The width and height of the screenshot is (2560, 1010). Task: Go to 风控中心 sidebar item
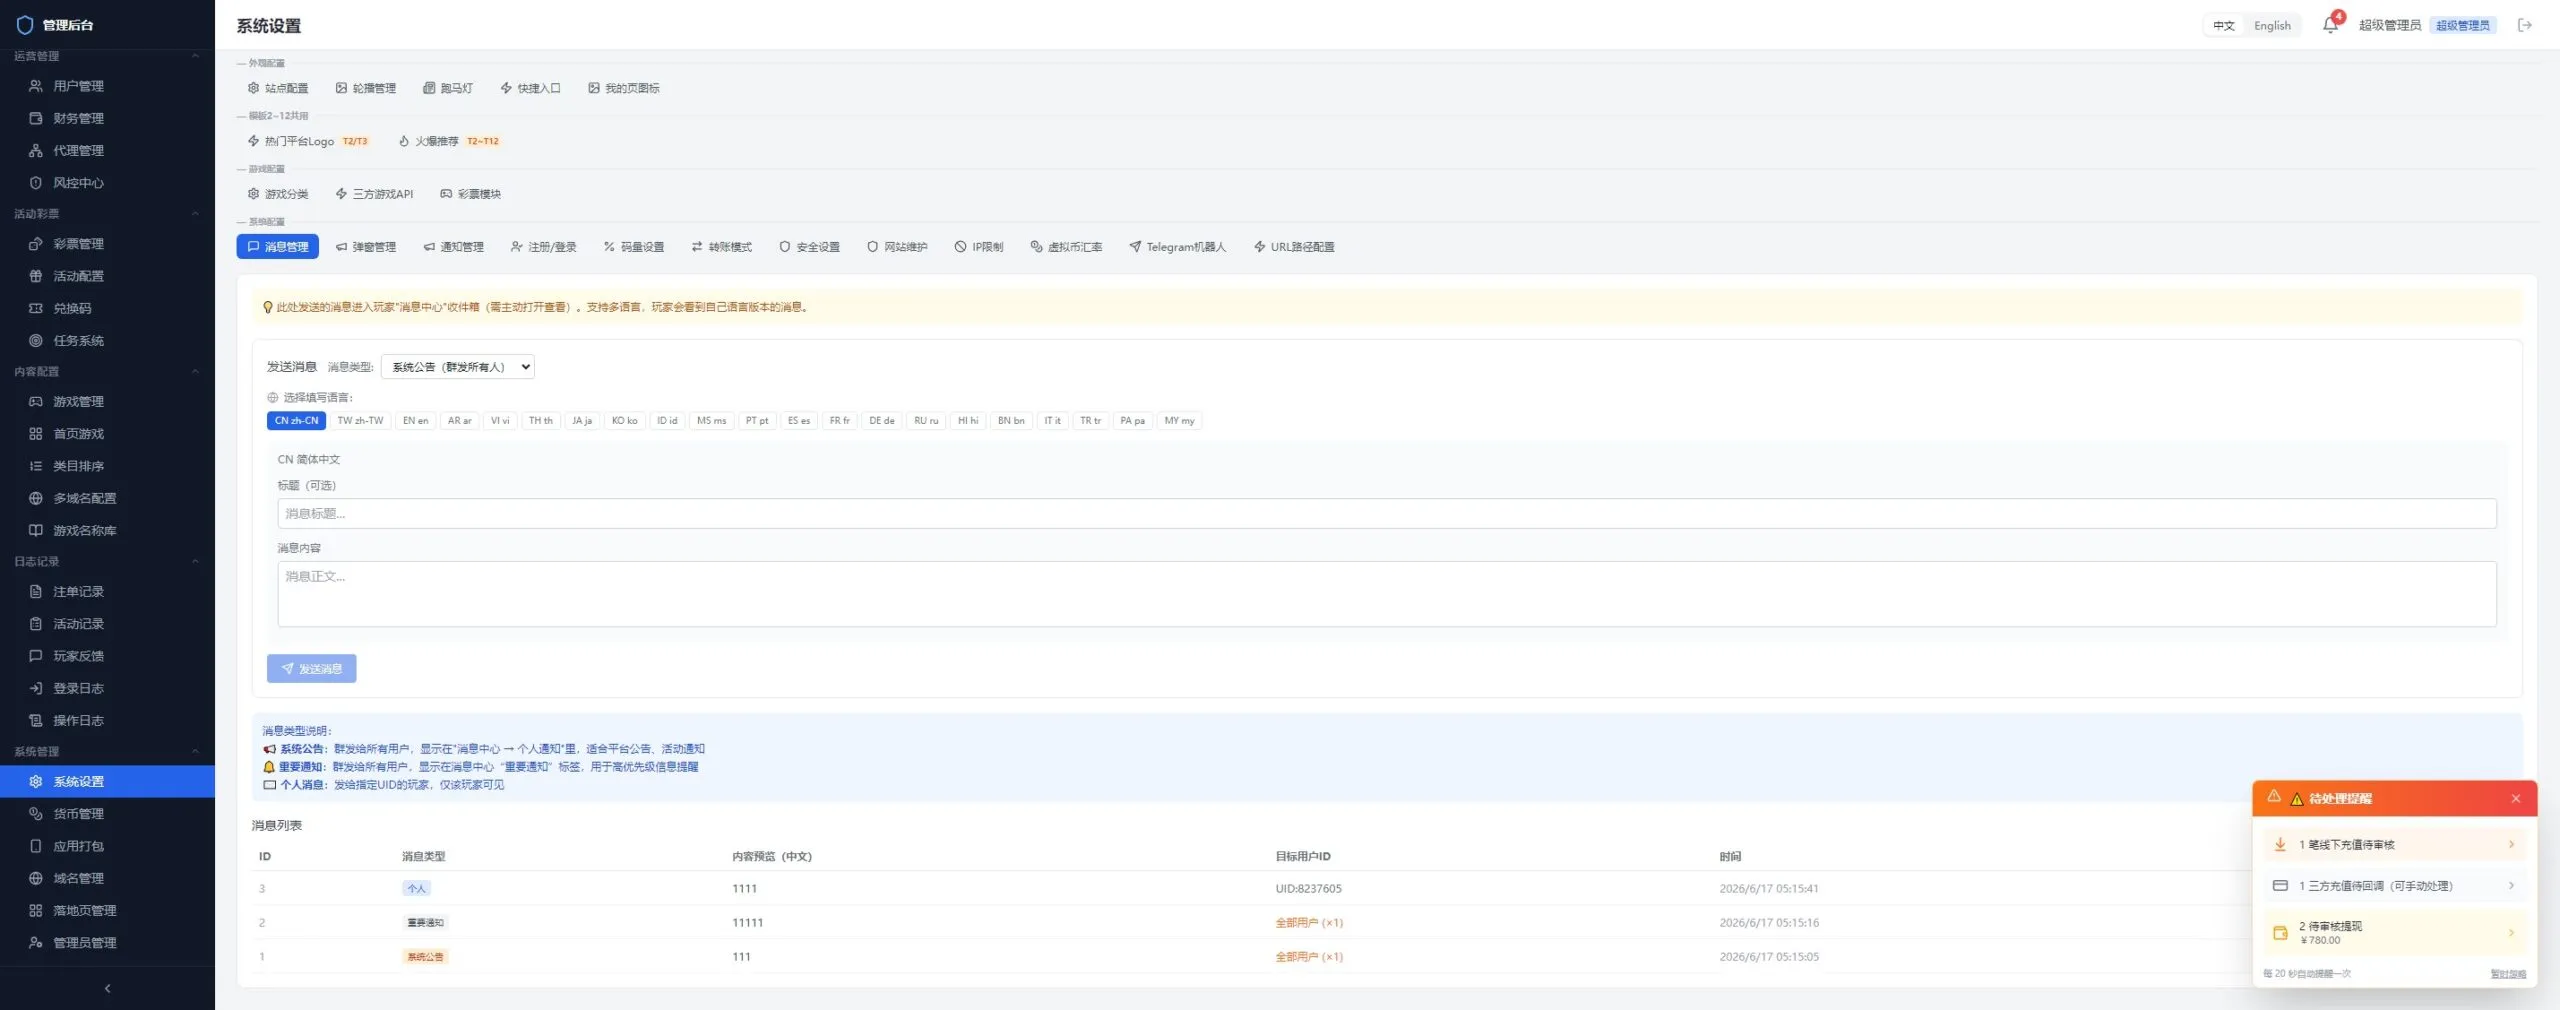(107, 183)
